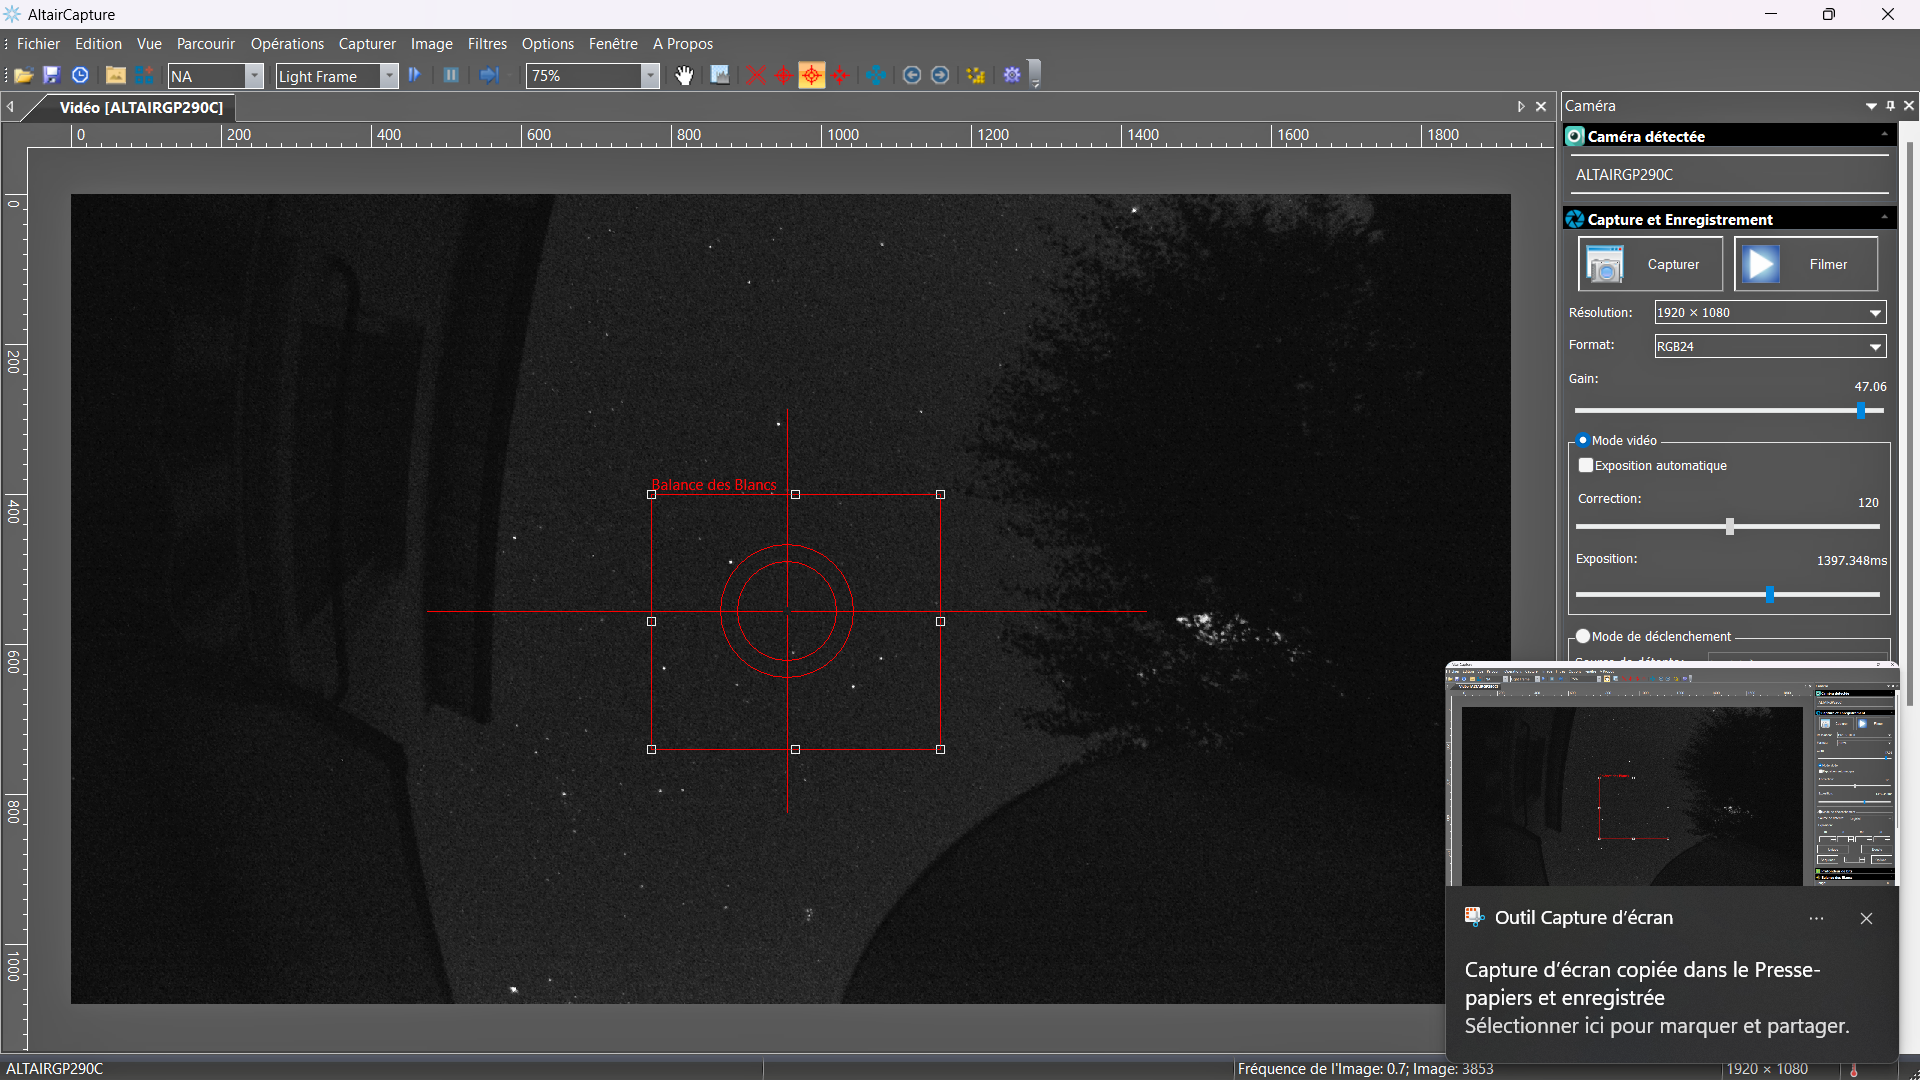Click the blue clock icon in the toolbar
Viewport: 1920px width, 1080px height.
[x=81, y=76]
